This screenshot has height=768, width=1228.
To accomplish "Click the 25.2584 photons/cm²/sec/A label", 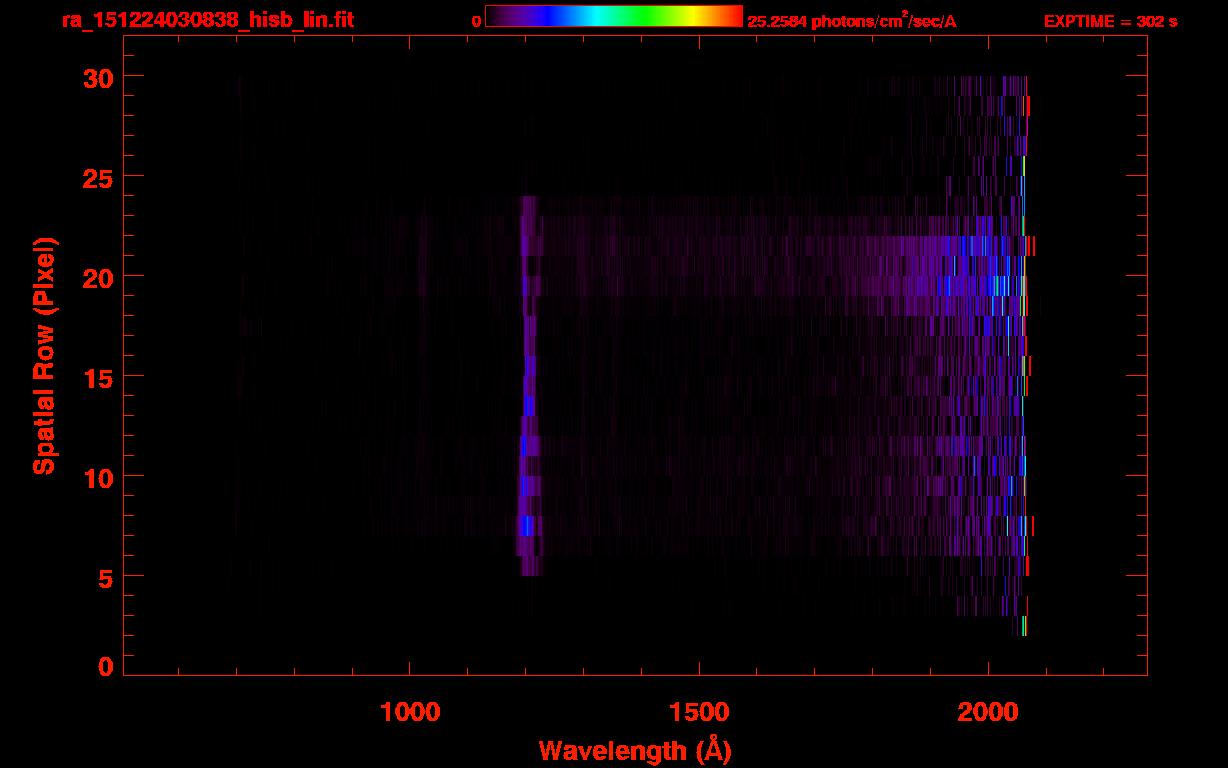I will pyautogui.click(x=852, y=20).
